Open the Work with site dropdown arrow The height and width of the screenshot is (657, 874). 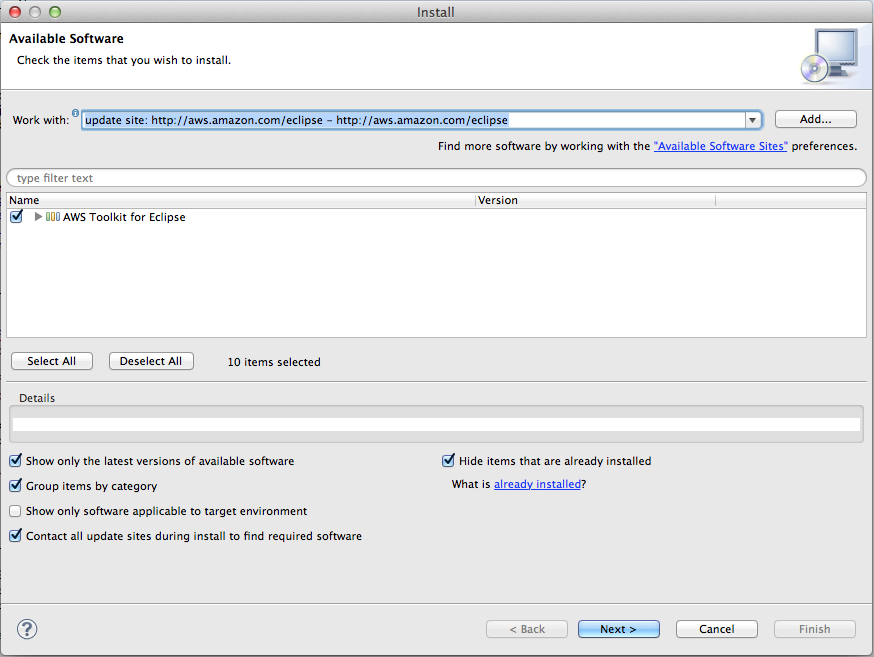[752, 120]
